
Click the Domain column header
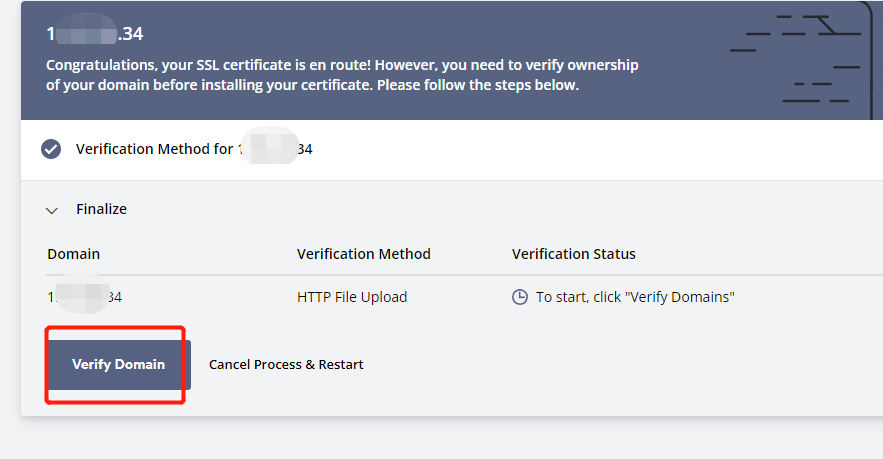click(x=73, y=254)
